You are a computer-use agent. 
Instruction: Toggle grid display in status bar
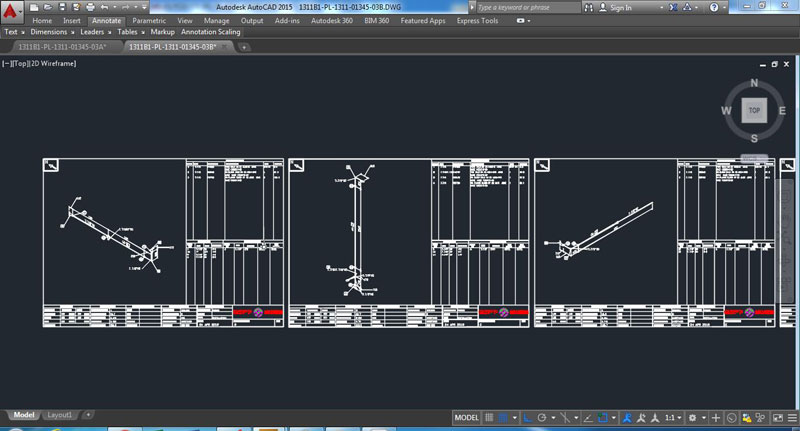[x=489, y=417]
